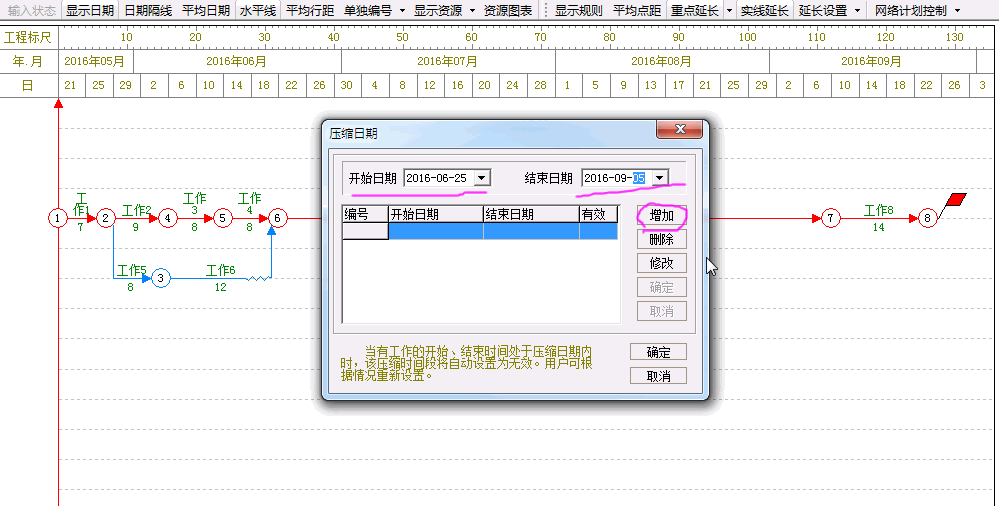Expand the 延长设置 dropdown arrow
The image size is (999, 506).
click(x=857, y=10)
